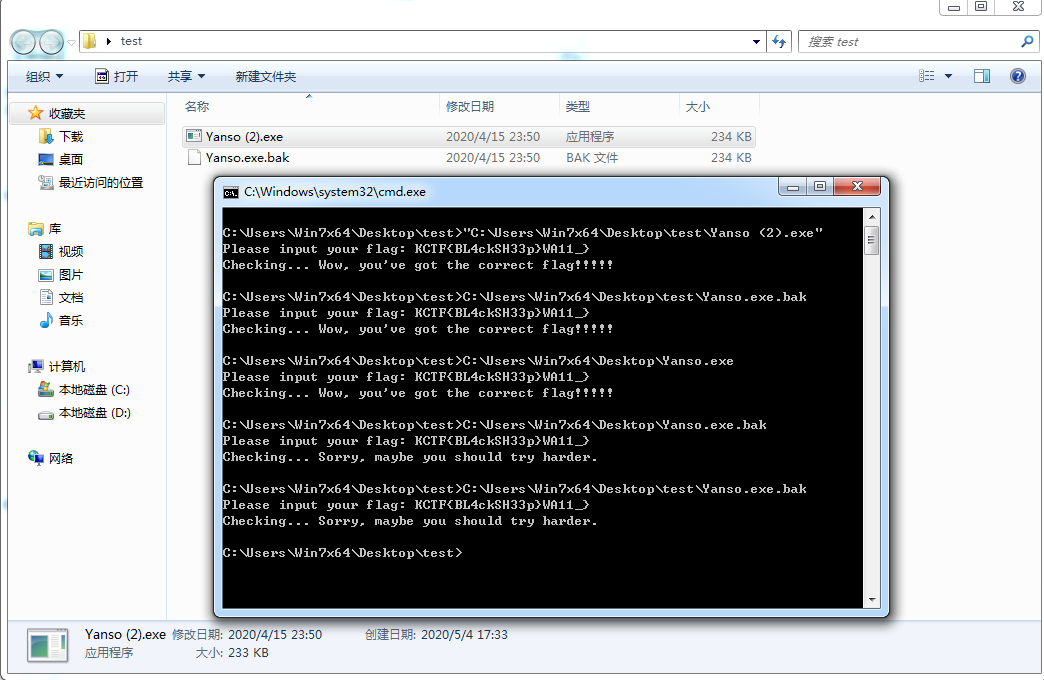The image size is (1044, 680).
Task: Open Explorer help button
Action: (1017, 76)
